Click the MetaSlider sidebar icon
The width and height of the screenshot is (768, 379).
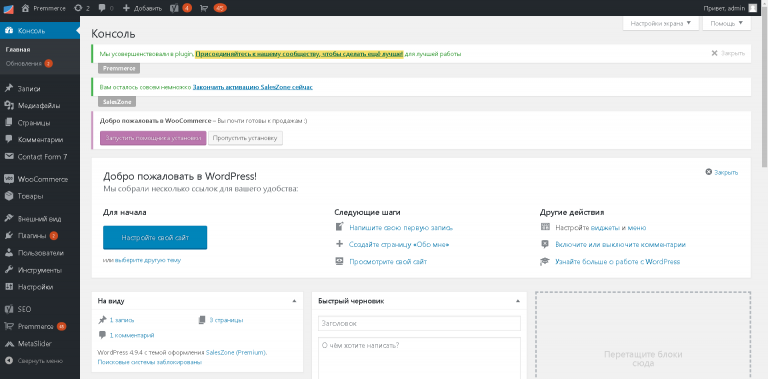(x=8, y=344)
